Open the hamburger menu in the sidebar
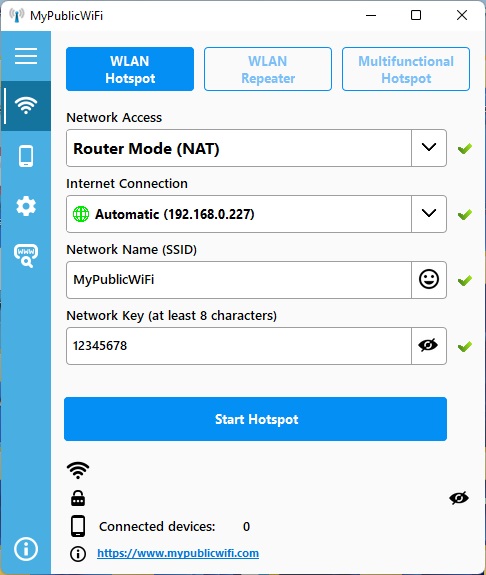Image resolution: width=486 pixels, height=575 pixels. [x=26, y=56]
